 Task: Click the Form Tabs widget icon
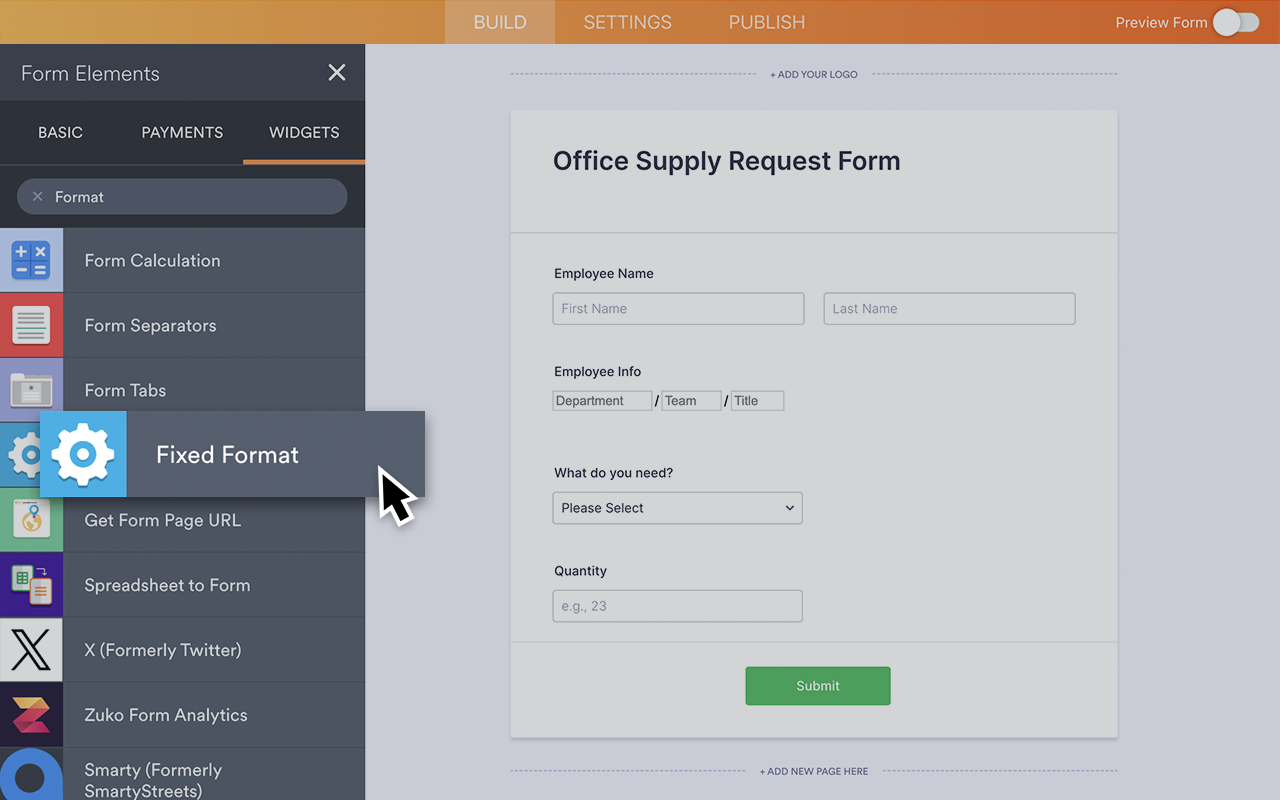coord(31,390)
